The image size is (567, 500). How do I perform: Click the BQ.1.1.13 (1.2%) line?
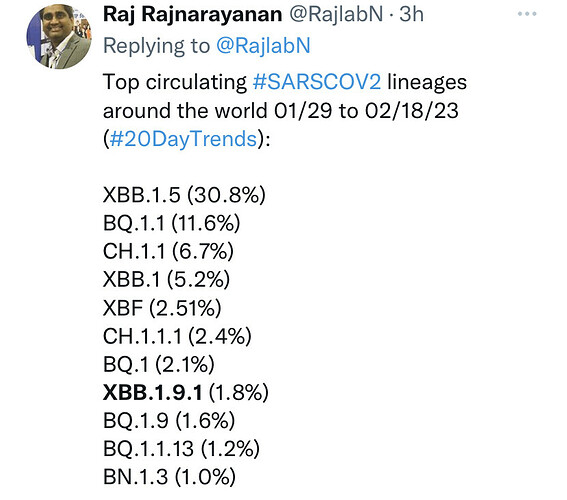[x=182, y=449]
